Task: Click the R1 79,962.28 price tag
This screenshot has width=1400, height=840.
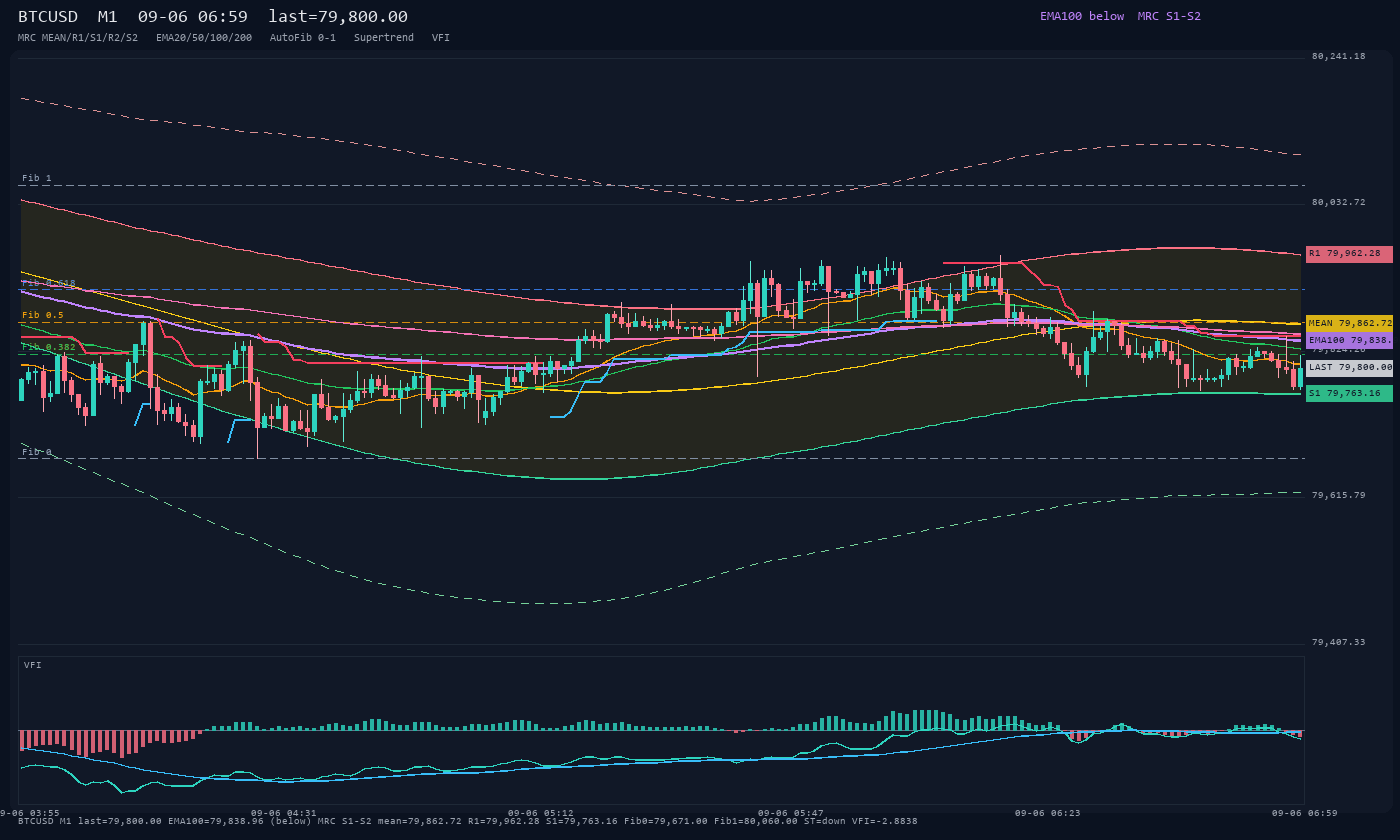Action: 1349,254
